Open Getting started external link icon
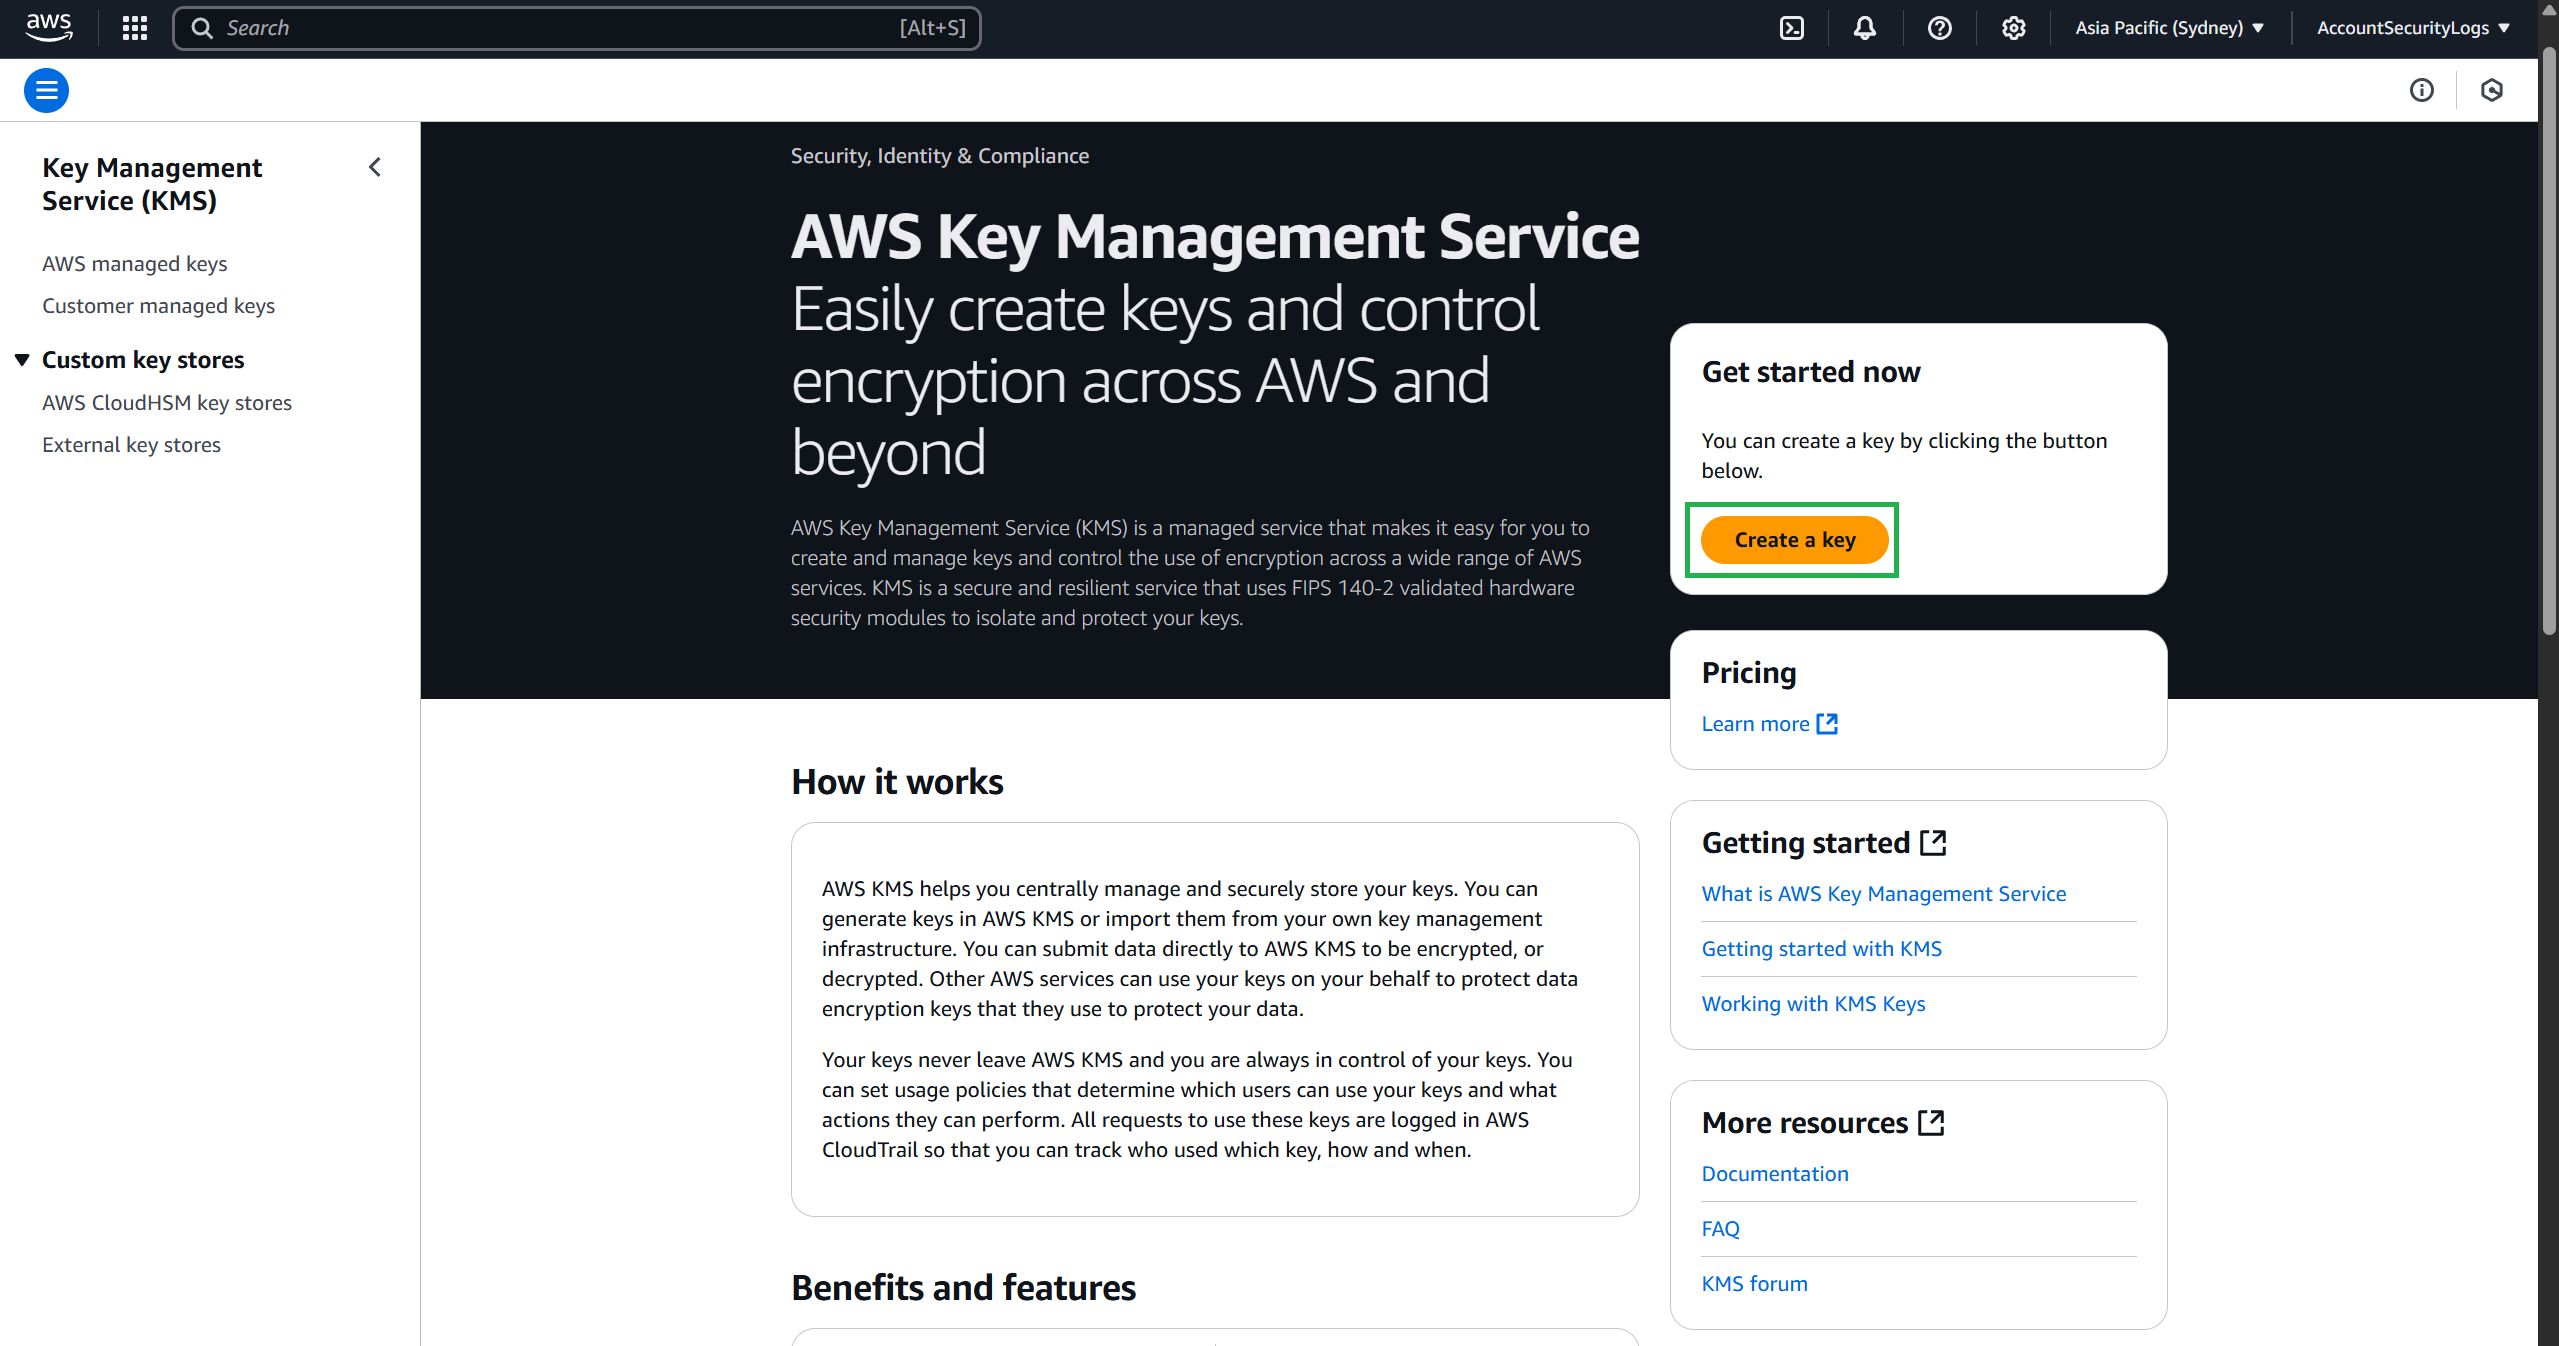The height and width of the screenshot is (1346, 2559). [x=1932, y=843]
